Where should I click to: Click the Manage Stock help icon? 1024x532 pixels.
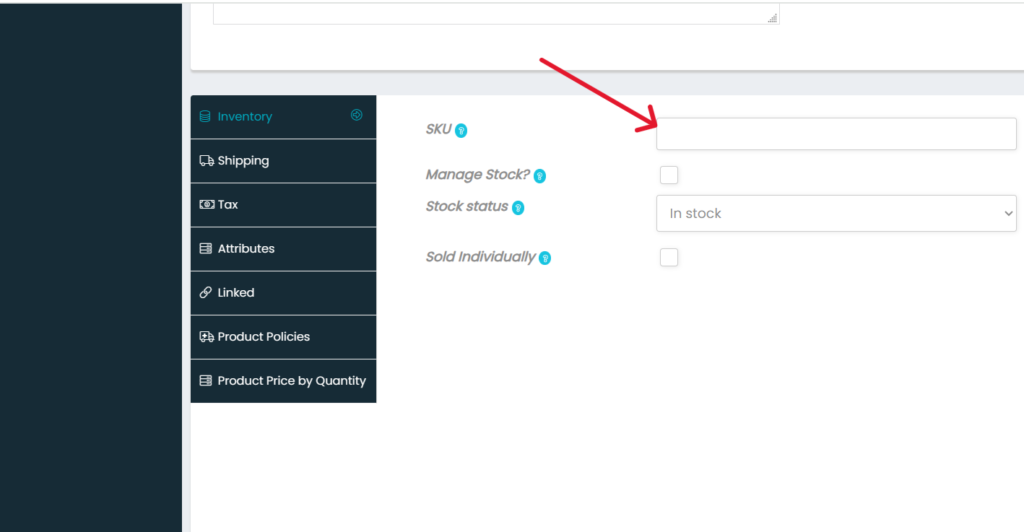pos(539,176)
